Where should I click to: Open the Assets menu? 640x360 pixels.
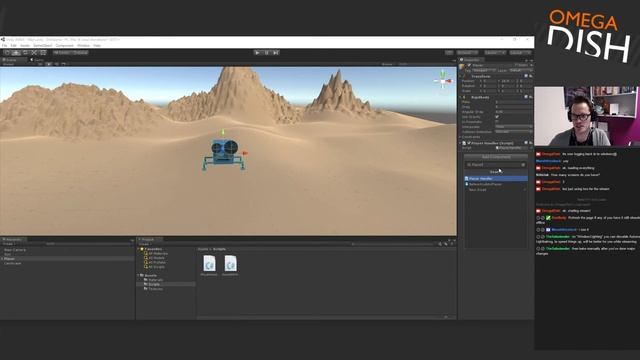25,46
